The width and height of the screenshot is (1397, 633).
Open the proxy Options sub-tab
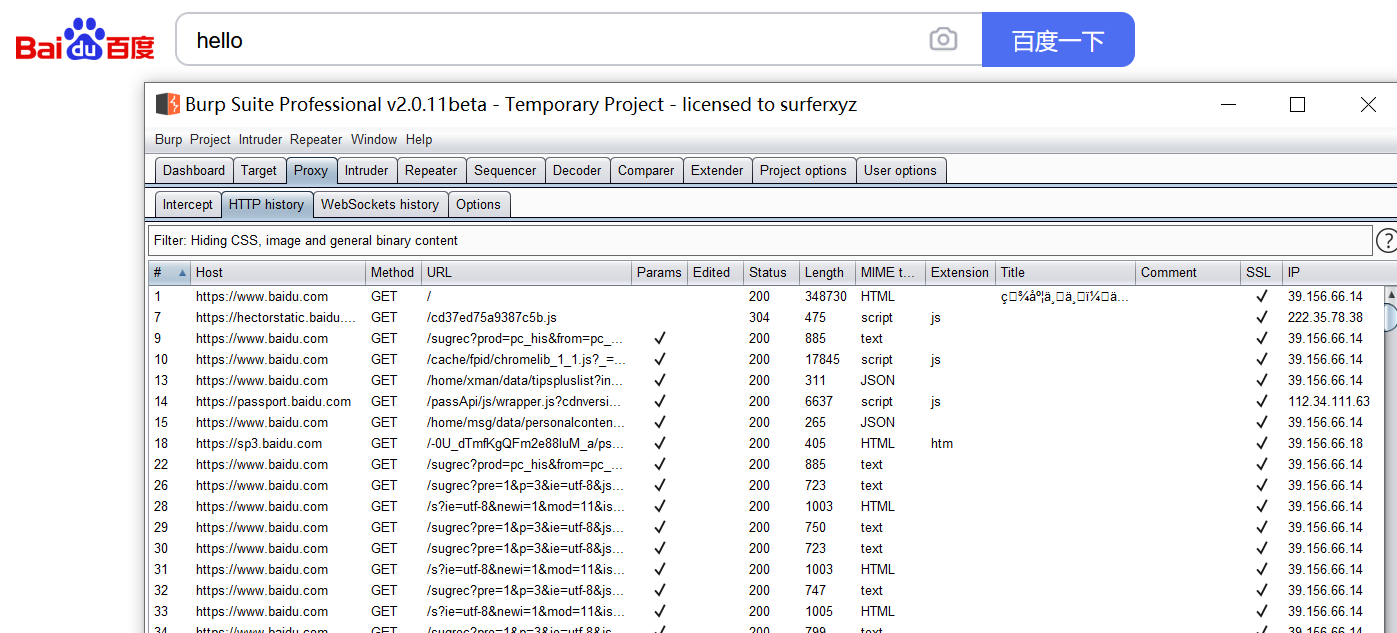pos(478,205)
